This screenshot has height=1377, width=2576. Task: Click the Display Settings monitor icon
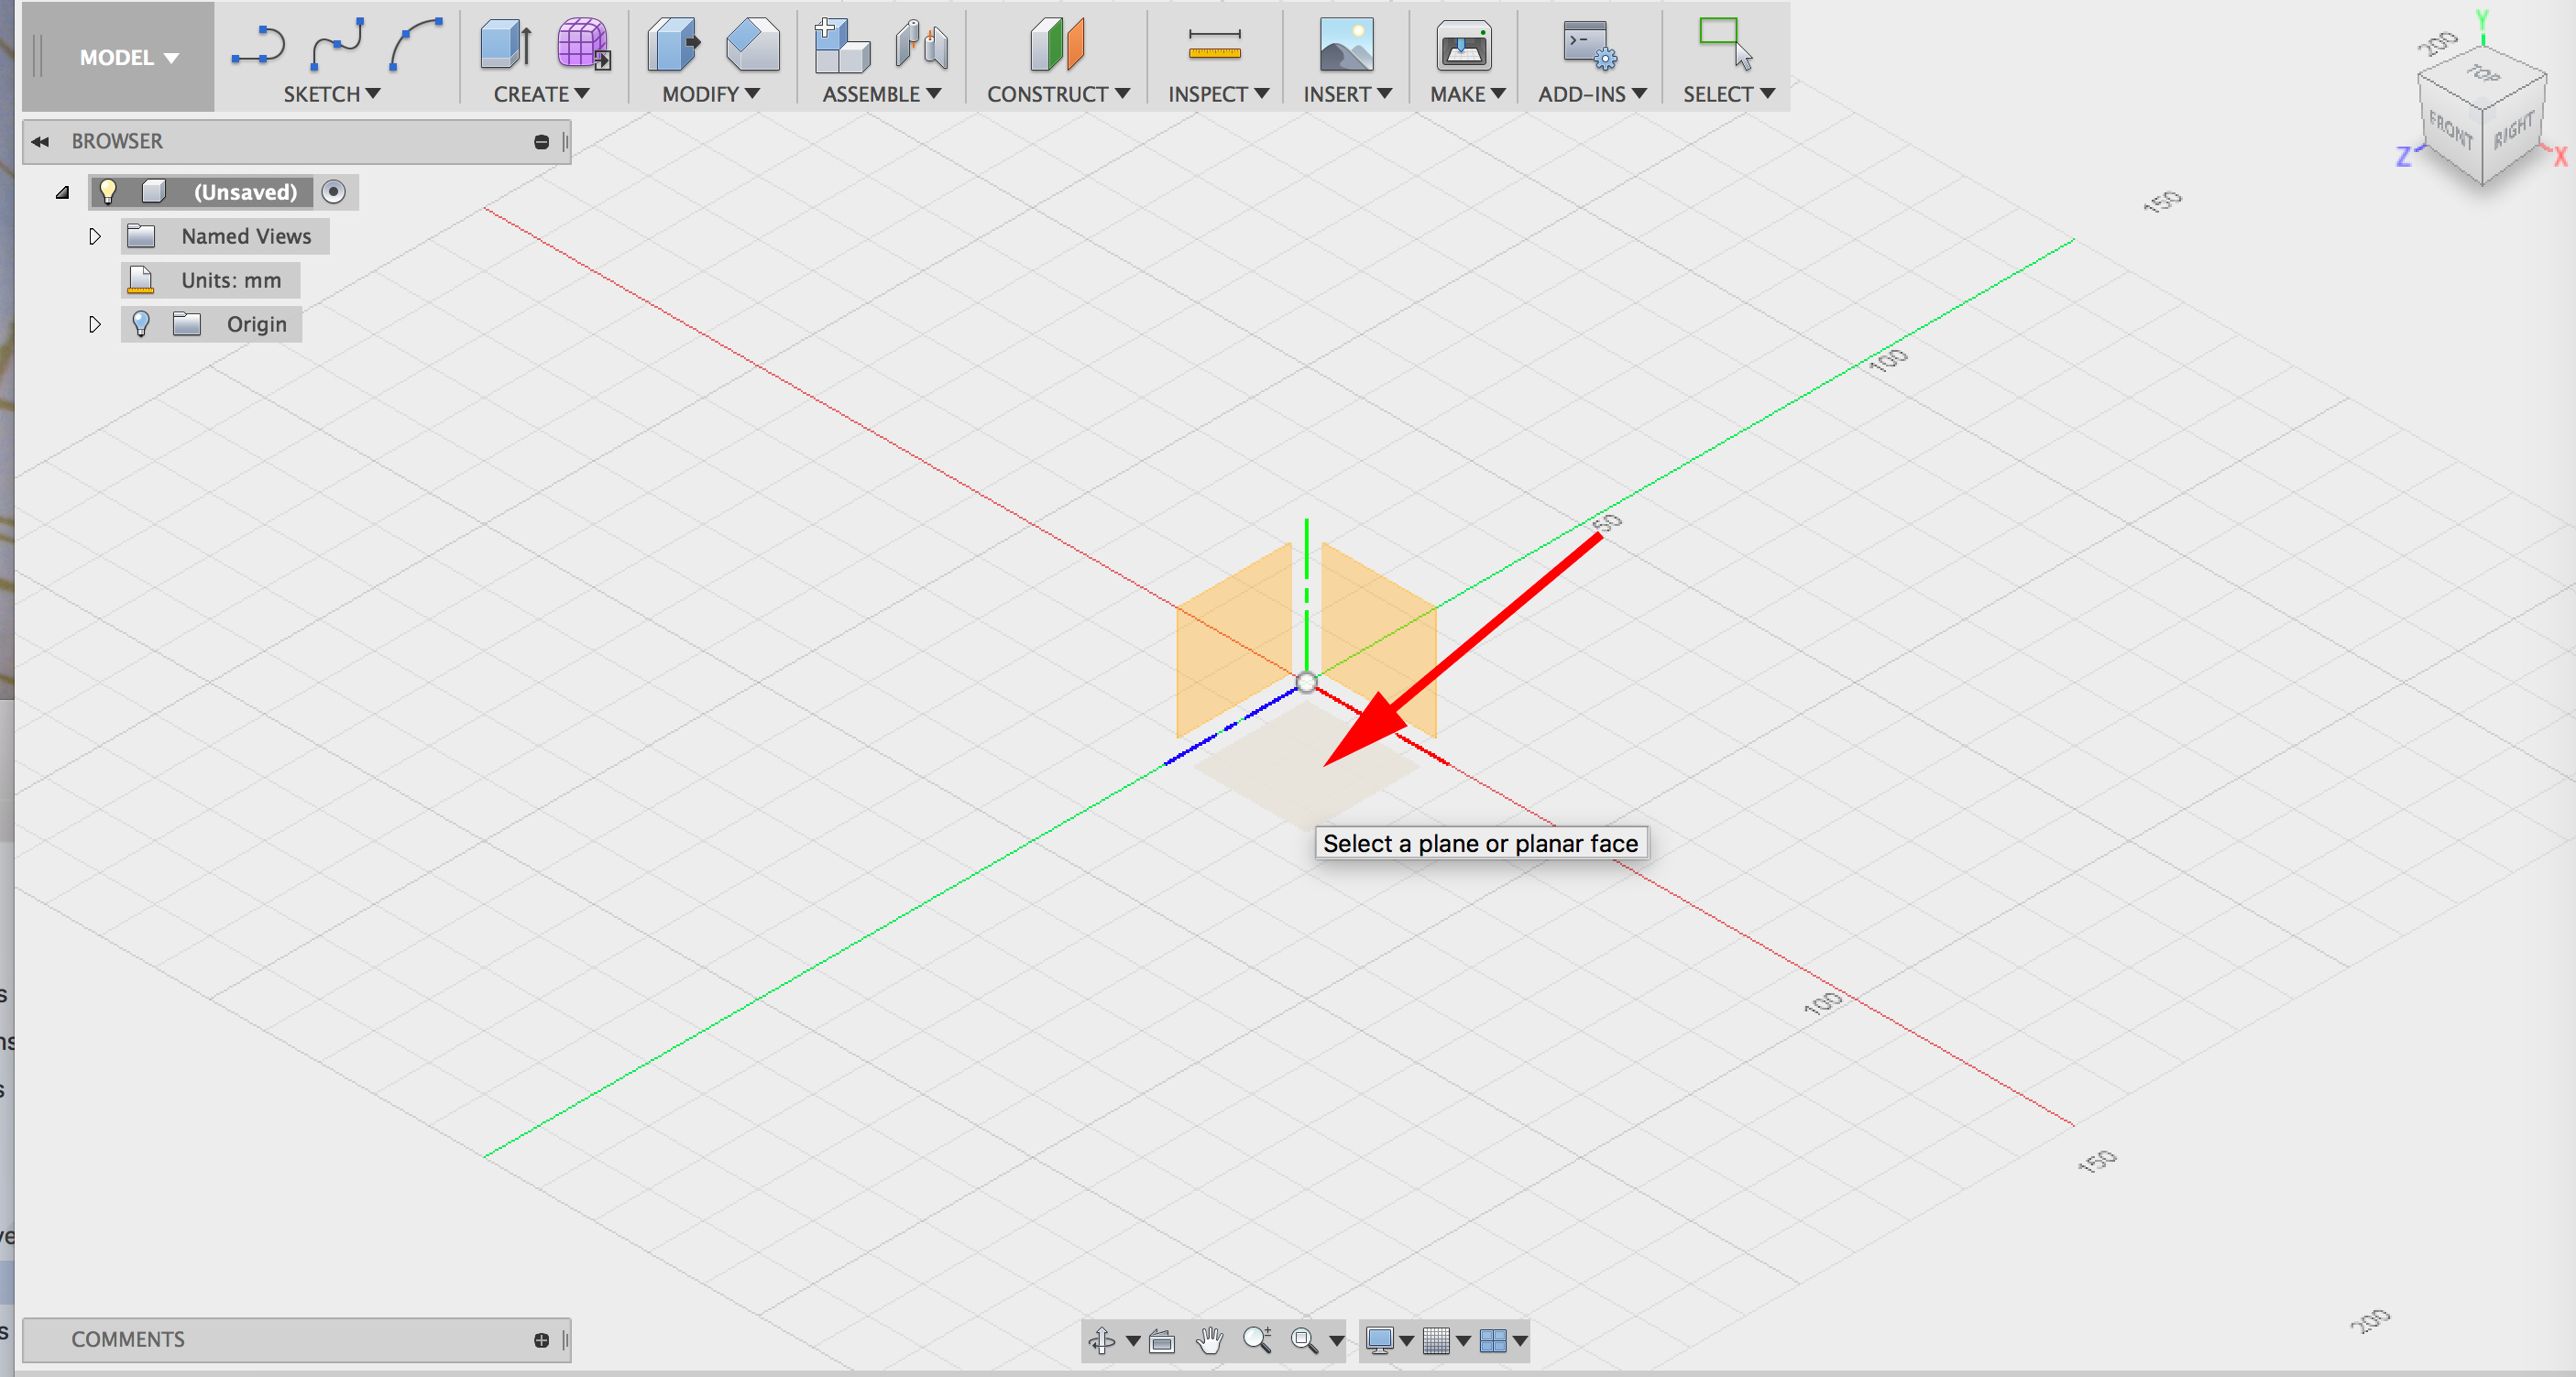tap(1380, 1340)
